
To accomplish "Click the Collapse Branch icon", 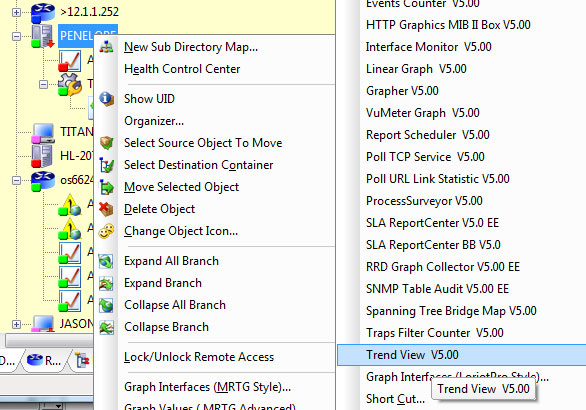I will [x=107, y=327].
